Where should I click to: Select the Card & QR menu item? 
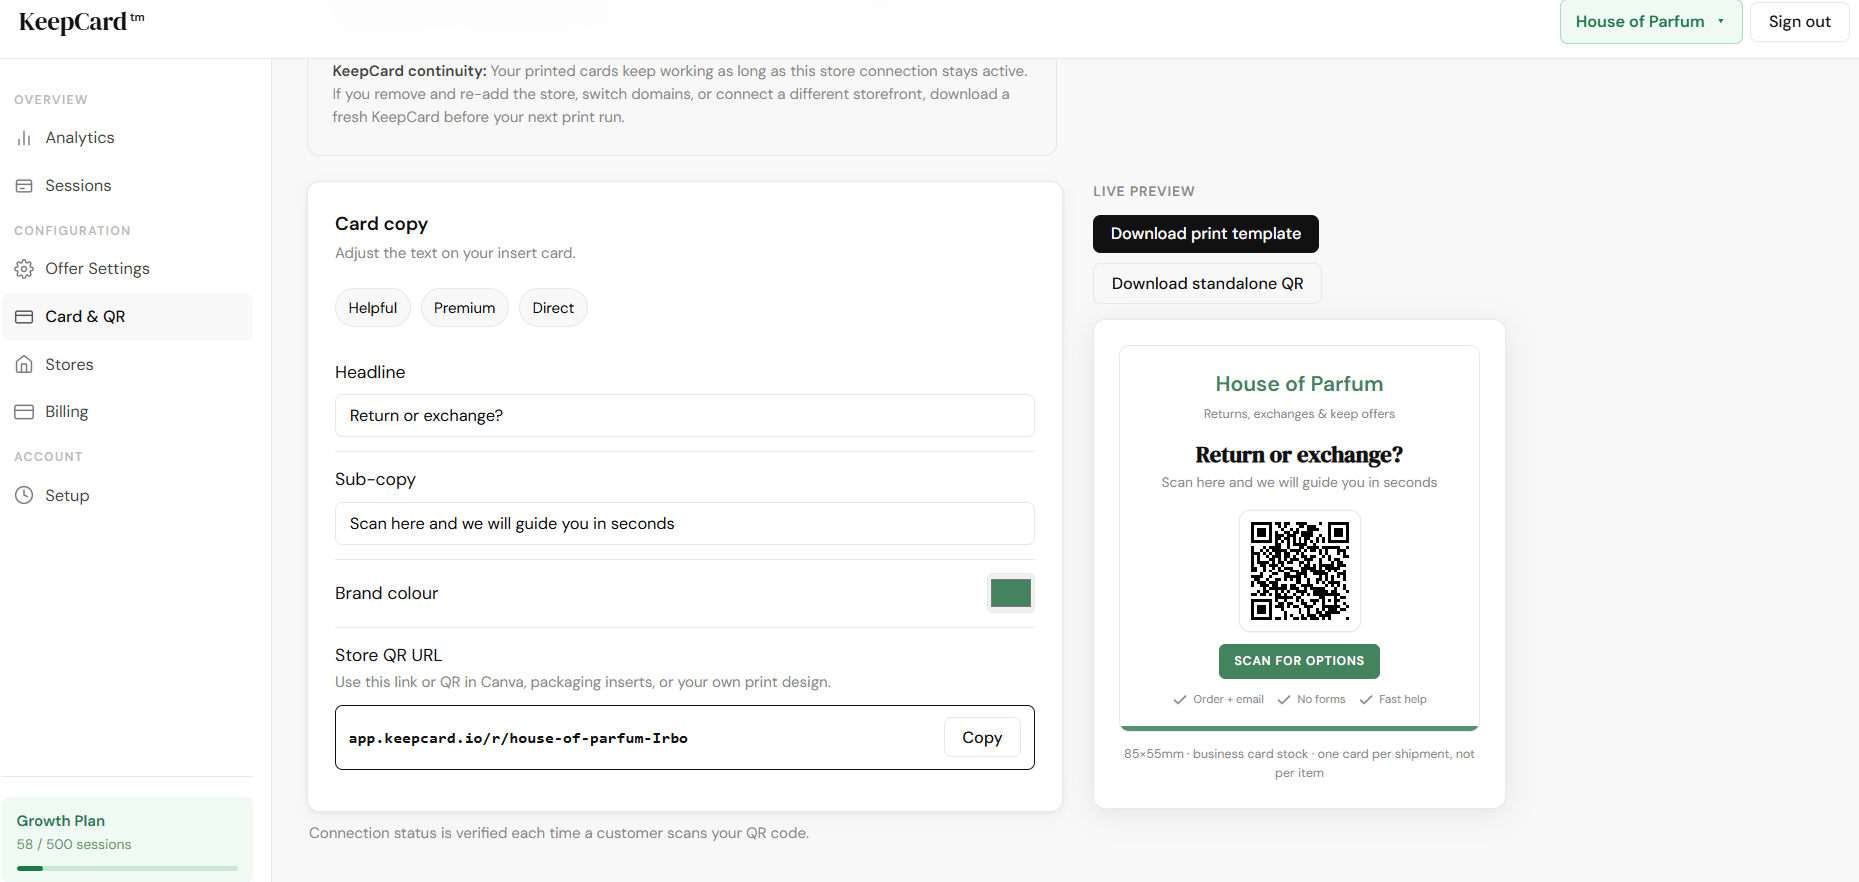[127, 317]
